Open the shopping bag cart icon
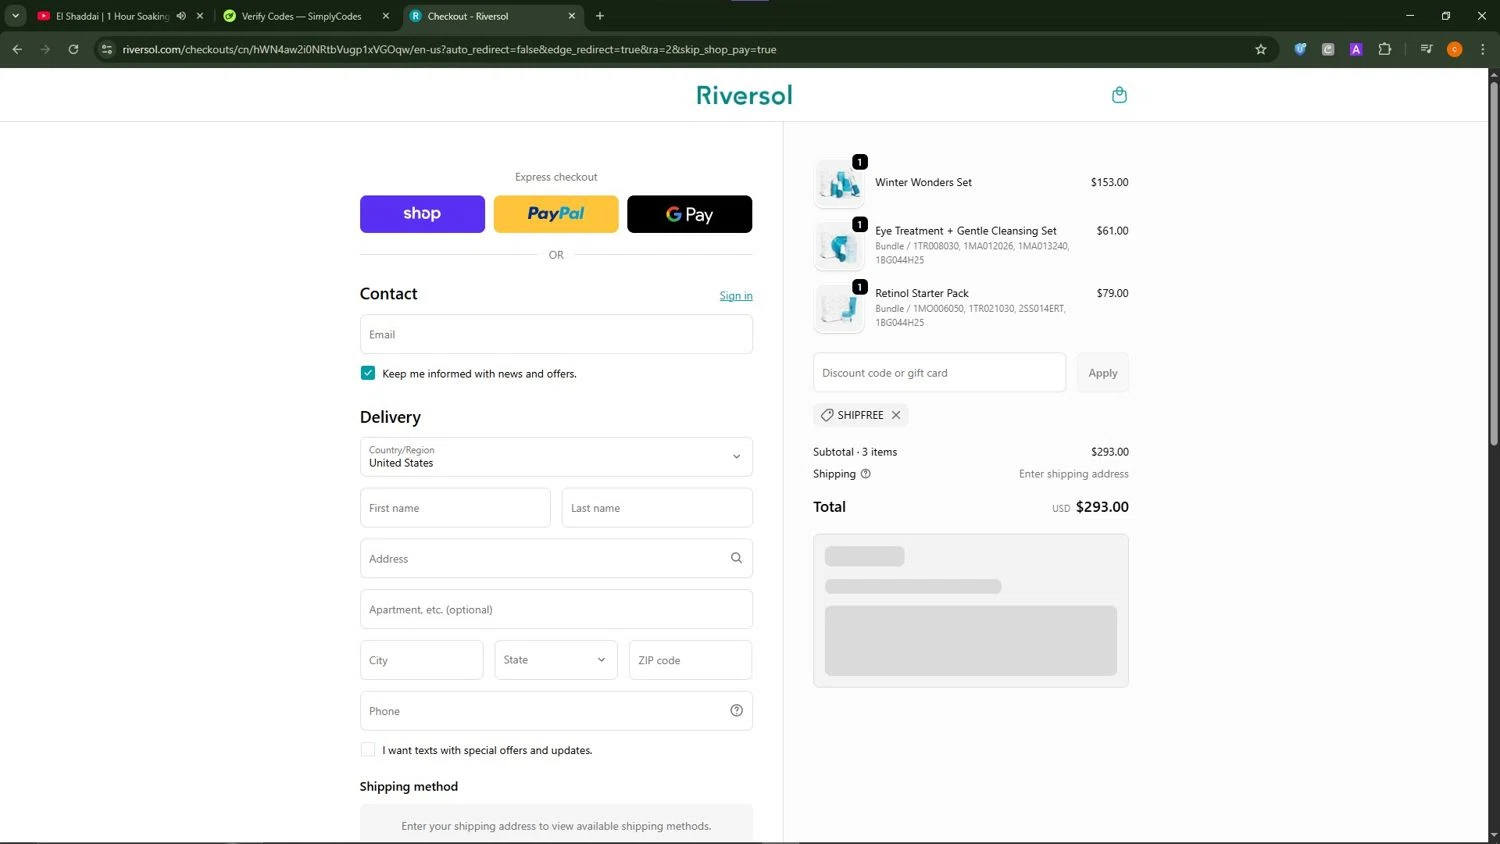The width and height of the screenshot is (1500, 844). [x=1119, y=95]
